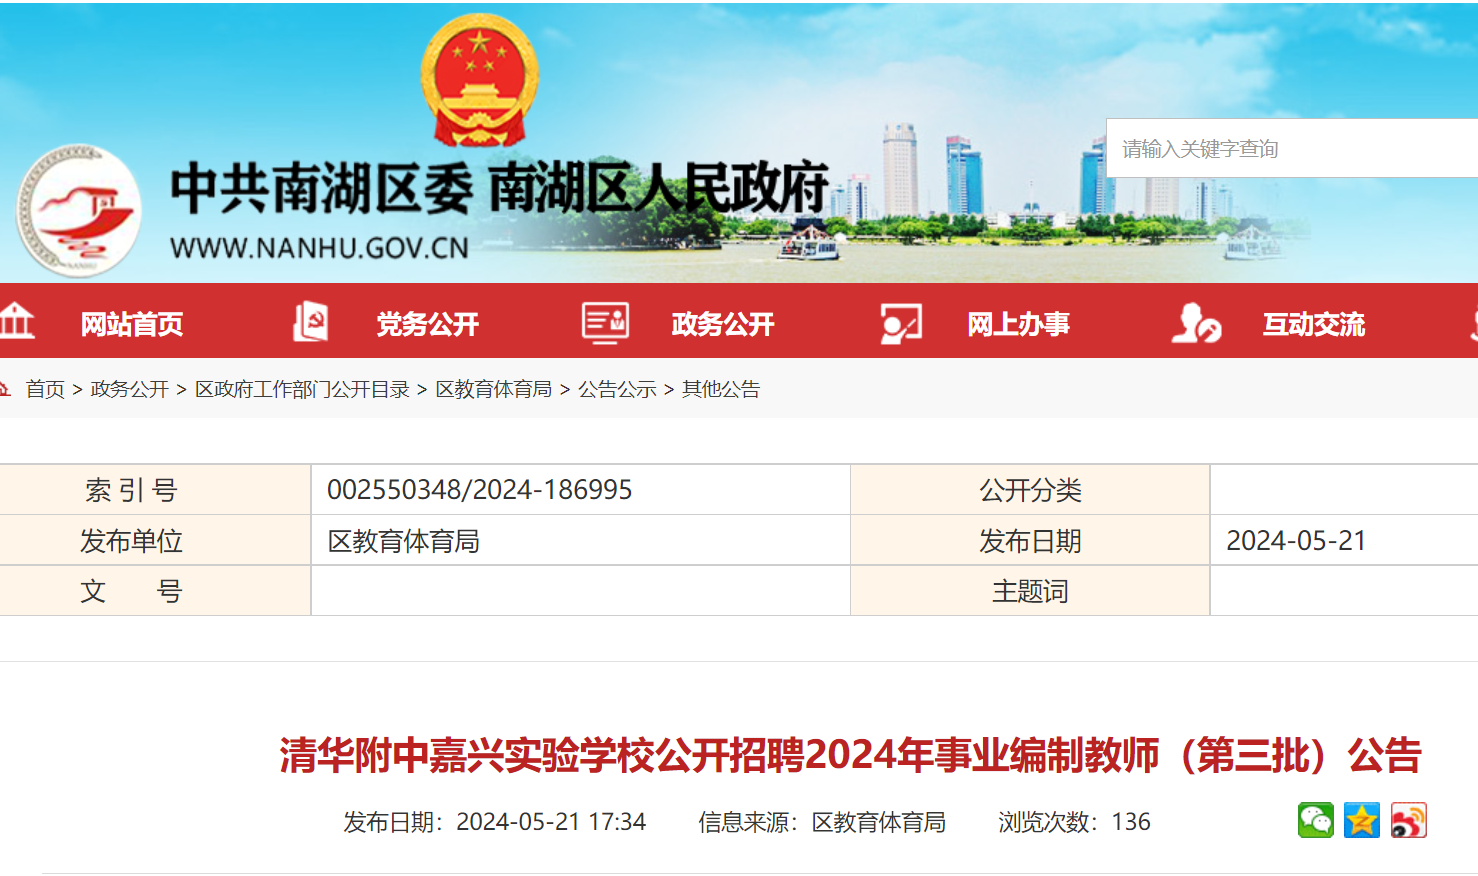The image size is (1478, 876).
Task: Click the 发布日期 label cell in the table
Action: point(1030,541)
